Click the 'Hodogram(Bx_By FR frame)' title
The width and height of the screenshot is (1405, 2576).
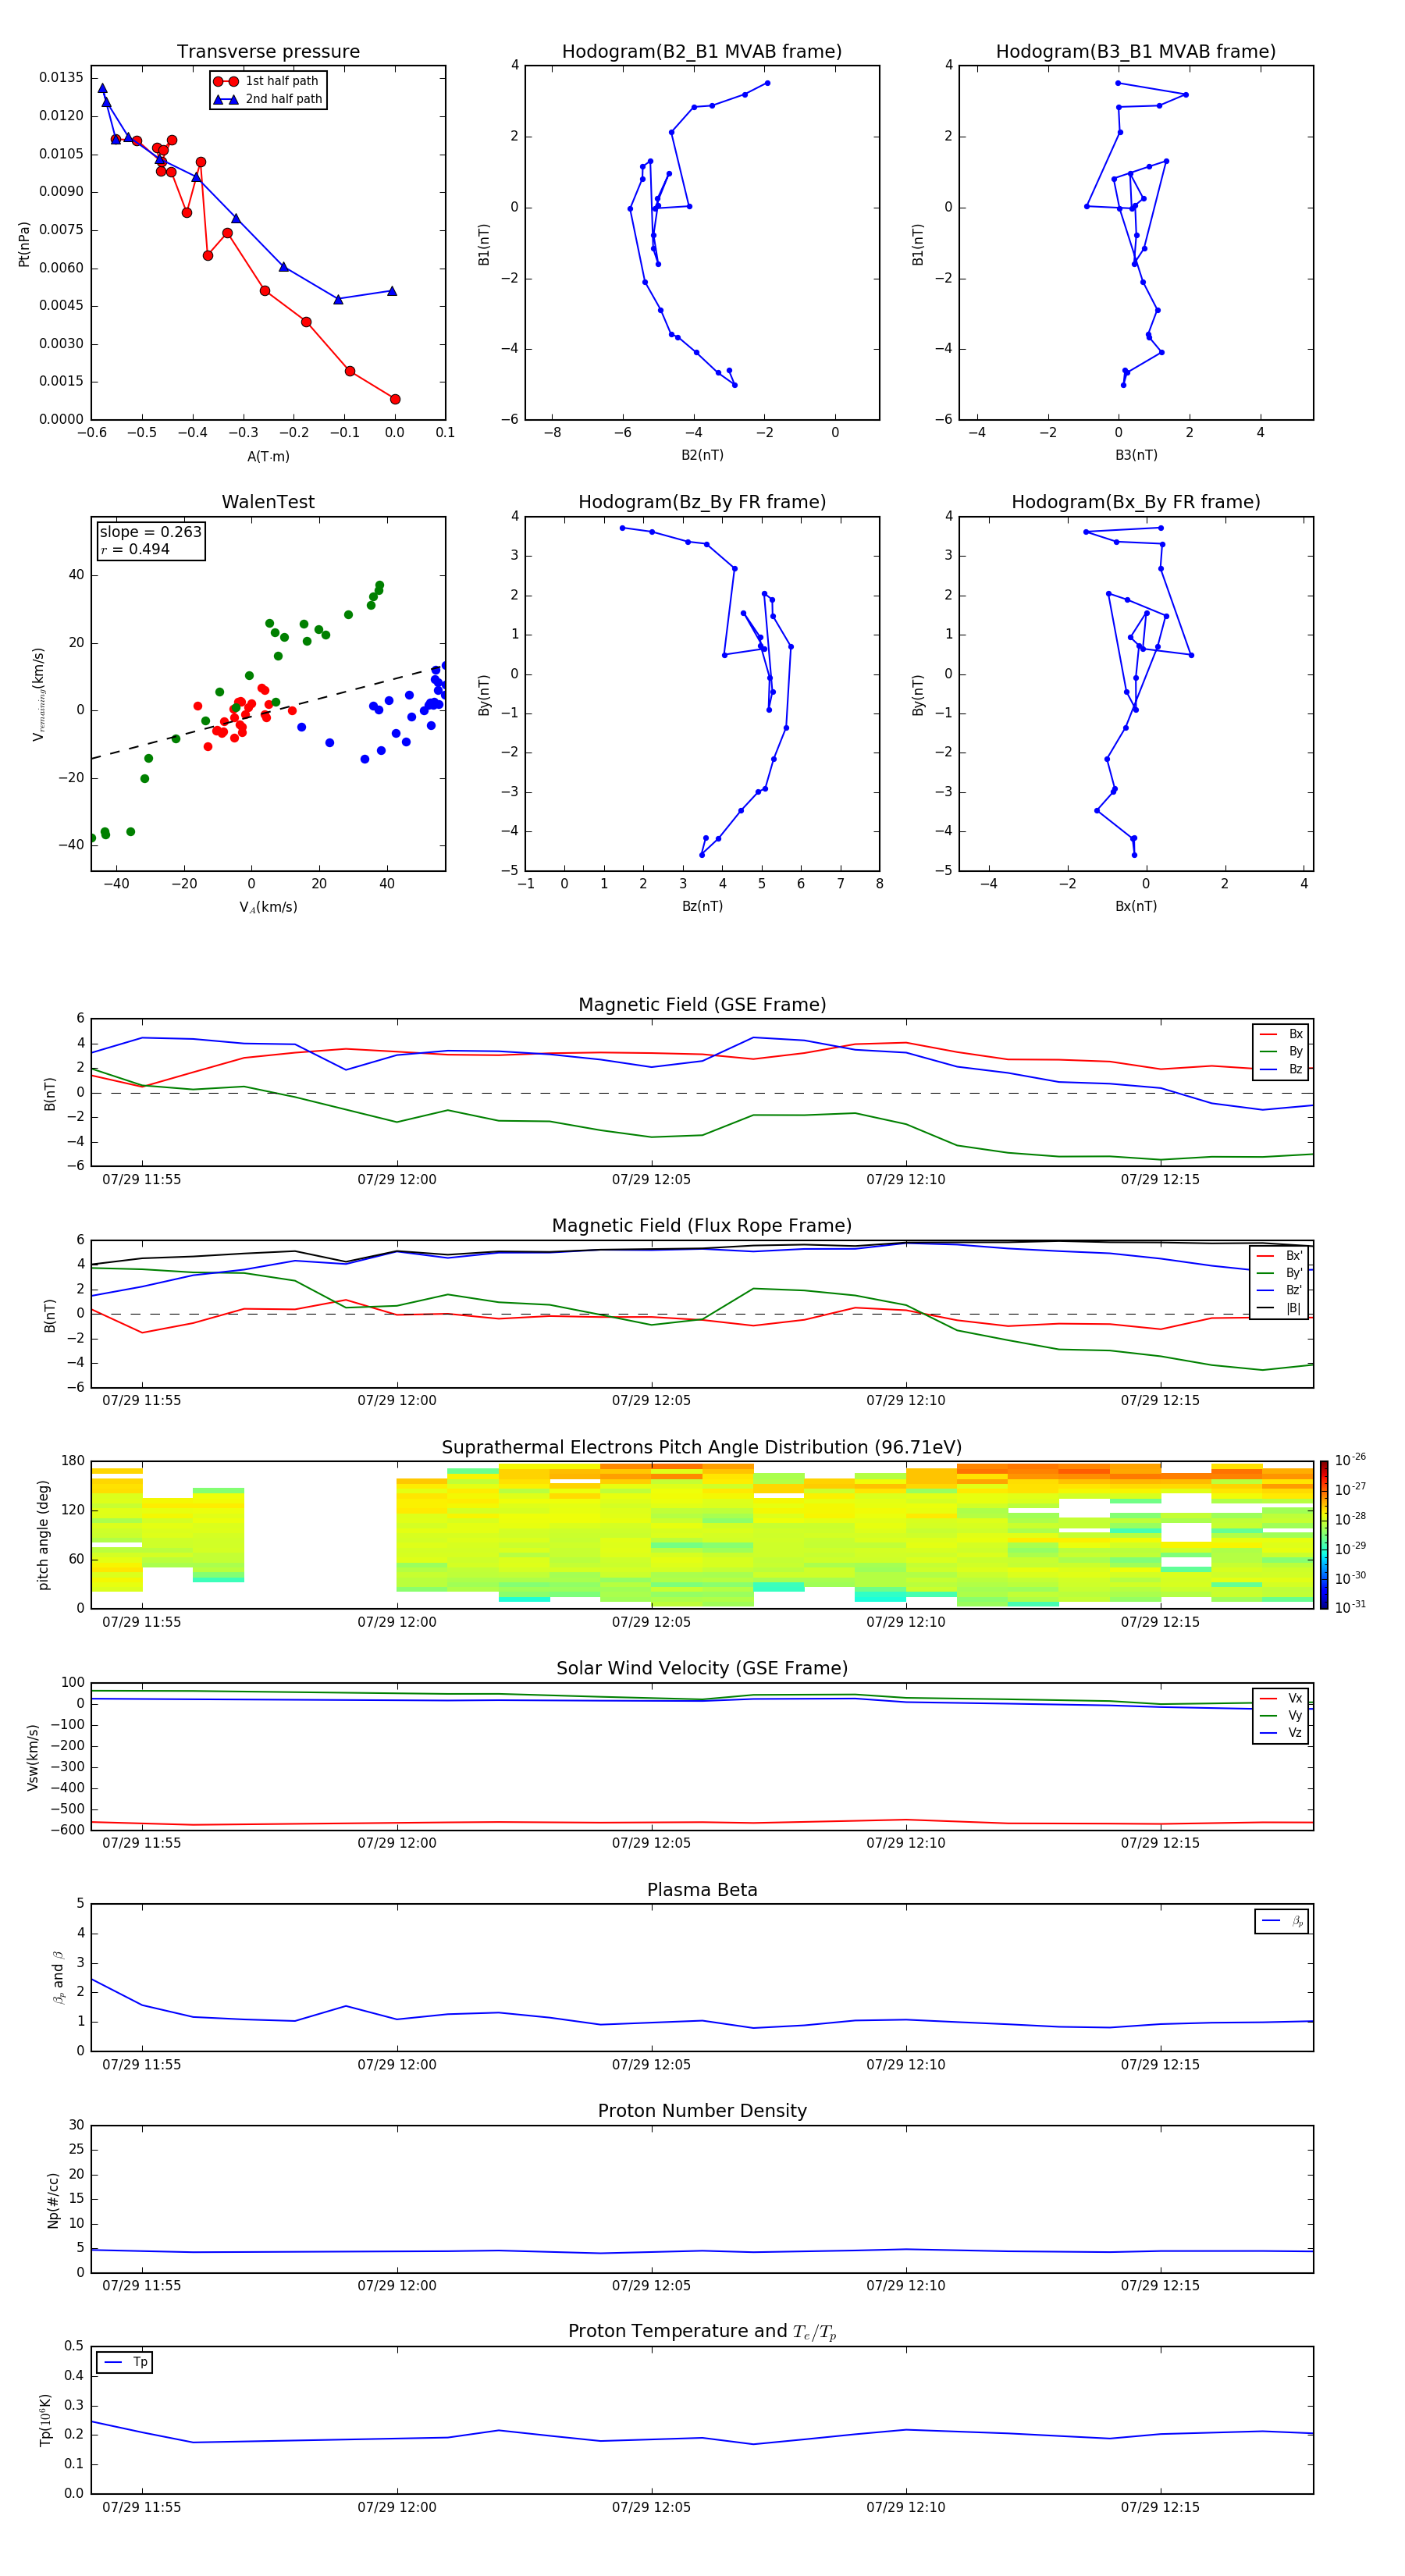(x=1136, y=502)
